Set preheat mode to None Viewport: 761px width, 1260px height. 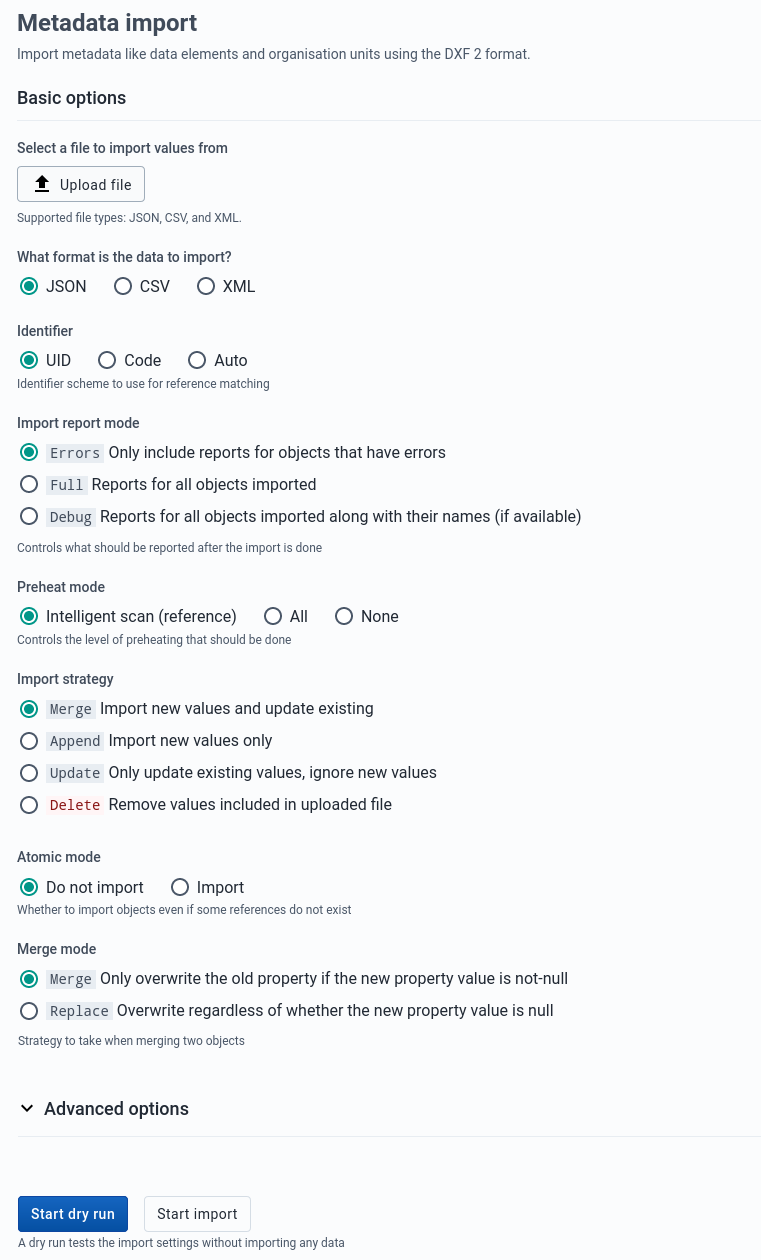point(344,616)
